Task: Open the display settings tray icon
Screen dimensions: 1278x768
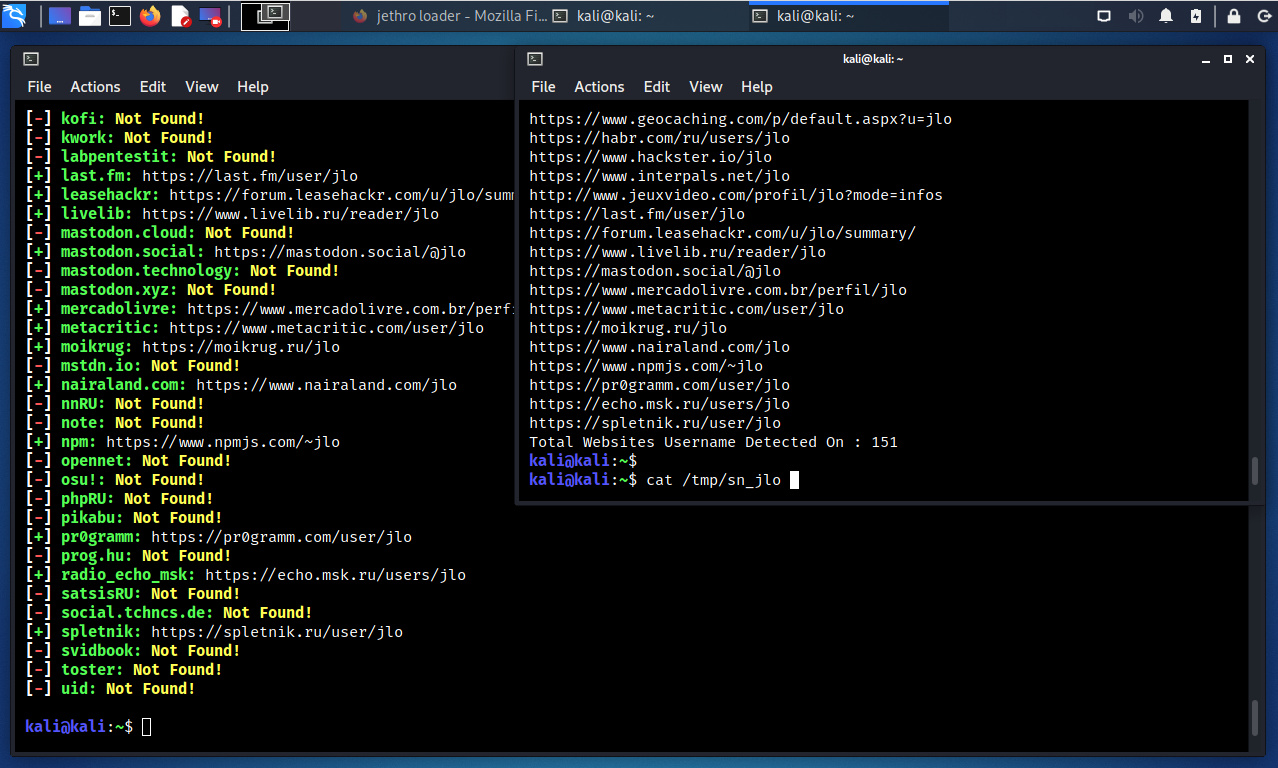Action: tap(1104, 16)
